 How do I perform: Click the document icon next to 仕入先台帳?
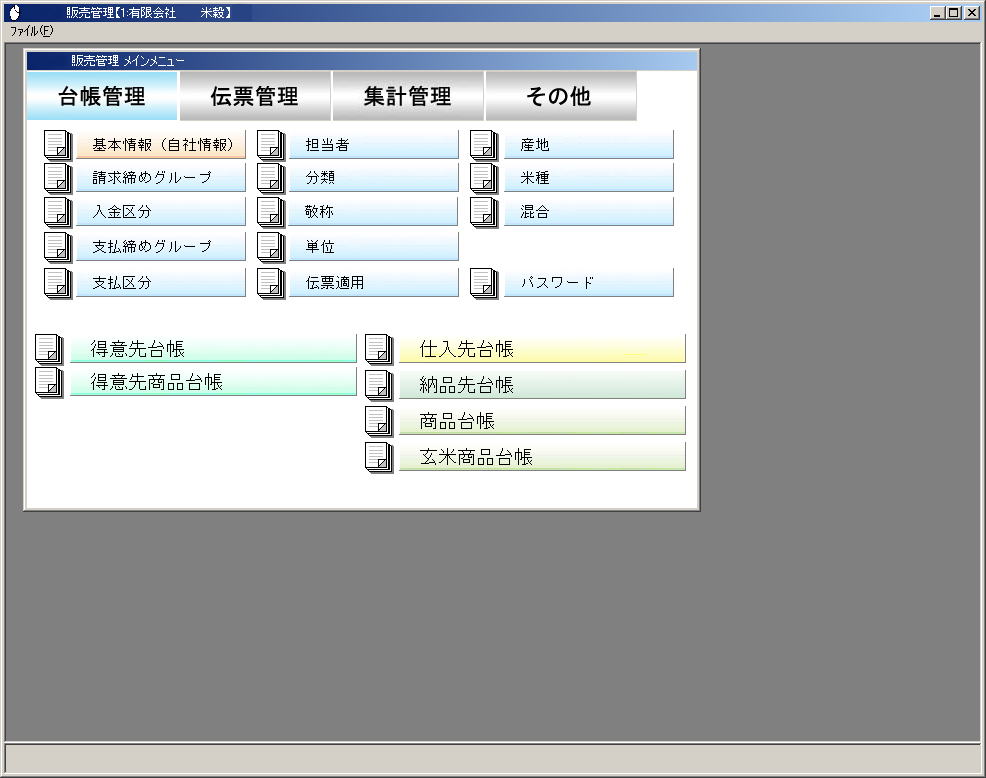379,349
